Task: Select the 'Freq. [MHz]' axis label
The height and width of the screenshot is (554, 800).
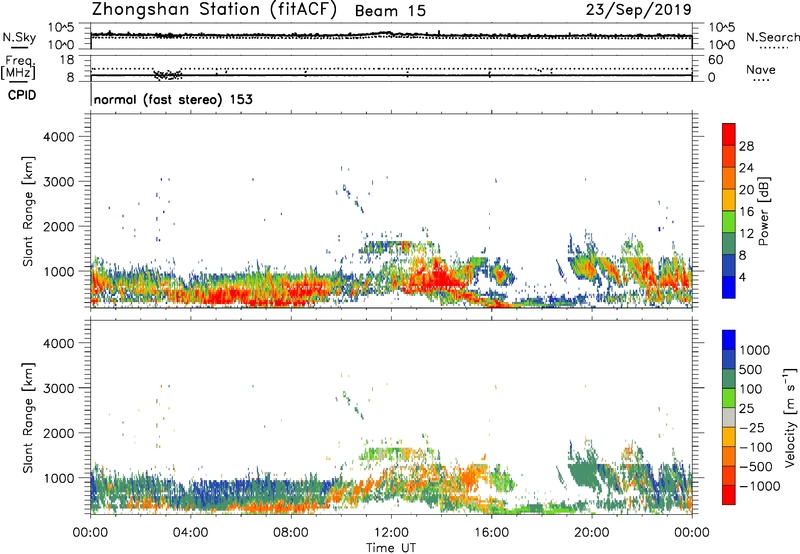Action: point(18,68)
